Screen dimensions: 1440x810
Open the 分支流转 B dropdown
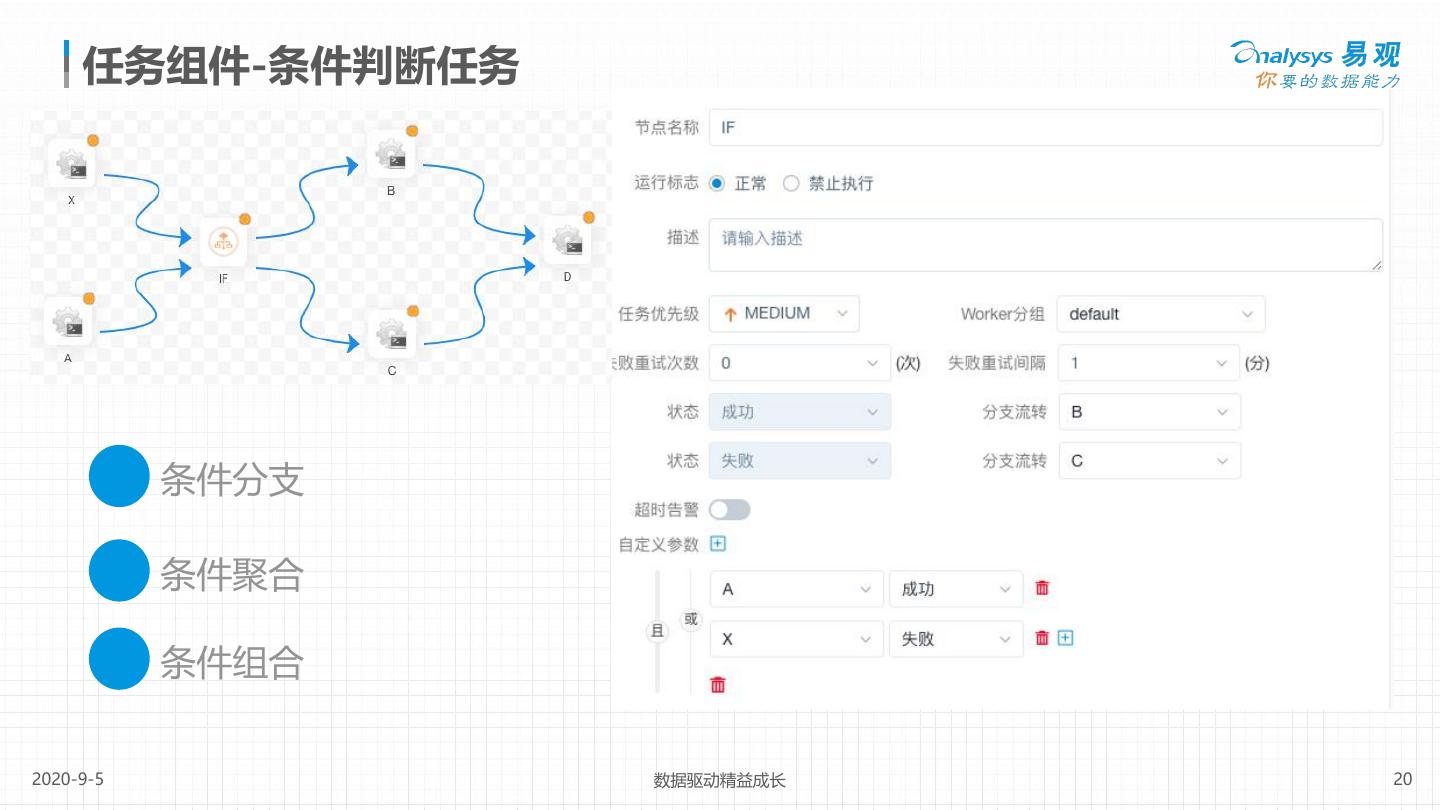[1150, 412]
